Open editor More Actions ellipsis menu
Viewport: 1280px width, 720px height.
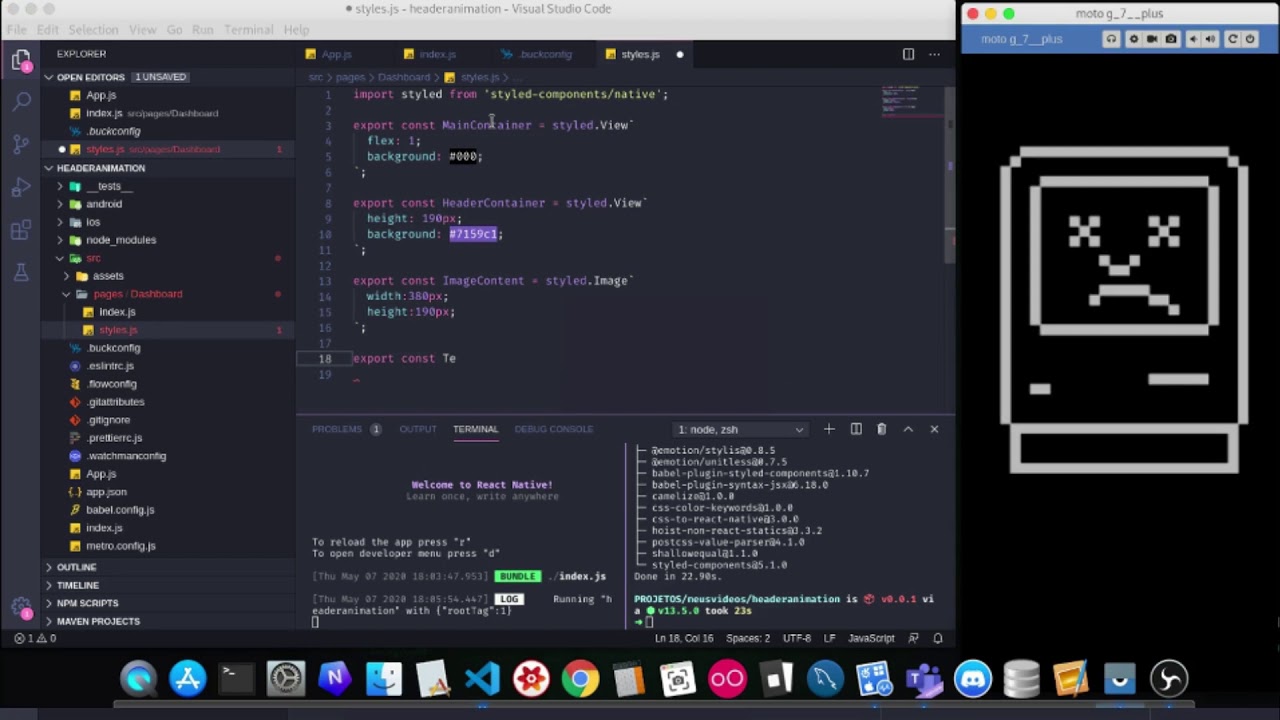[x=934, y=54]
